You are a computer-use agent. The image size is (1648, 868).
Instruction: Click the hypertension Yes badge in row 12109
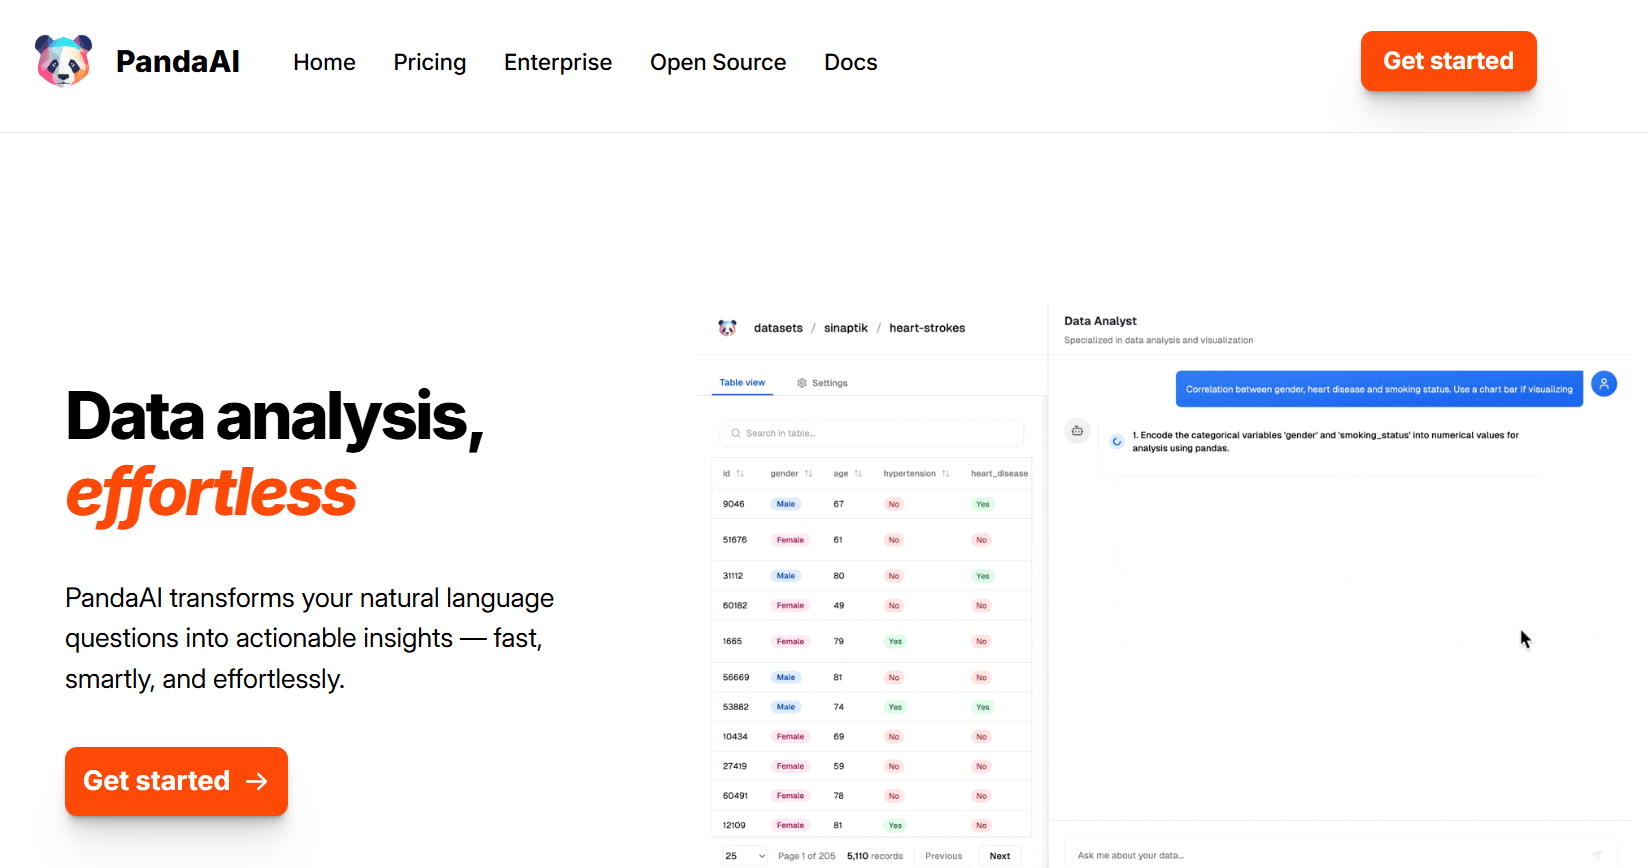[x=895, y=826]
